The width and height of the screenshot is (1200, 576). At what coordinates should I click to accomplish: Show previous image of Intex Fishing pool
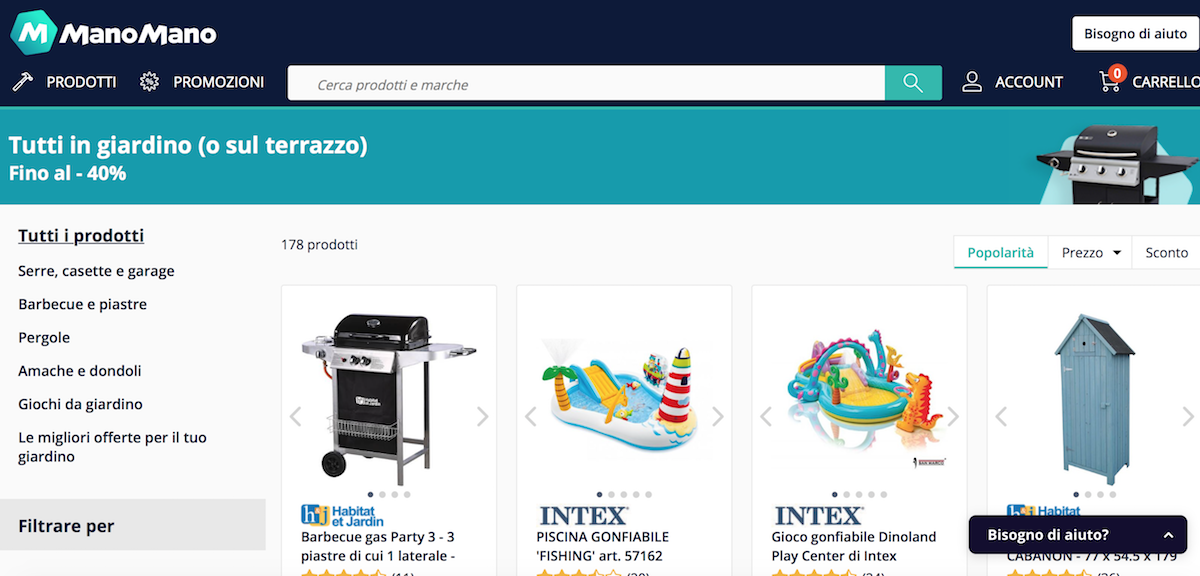point(530,416)
